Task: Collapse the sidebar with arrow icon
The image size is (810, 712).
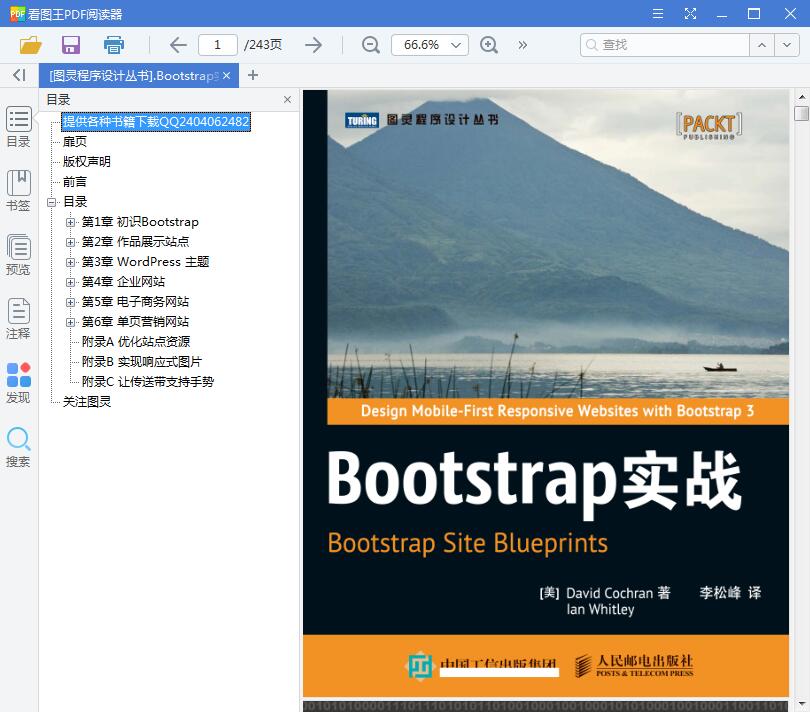Action: 19,75
